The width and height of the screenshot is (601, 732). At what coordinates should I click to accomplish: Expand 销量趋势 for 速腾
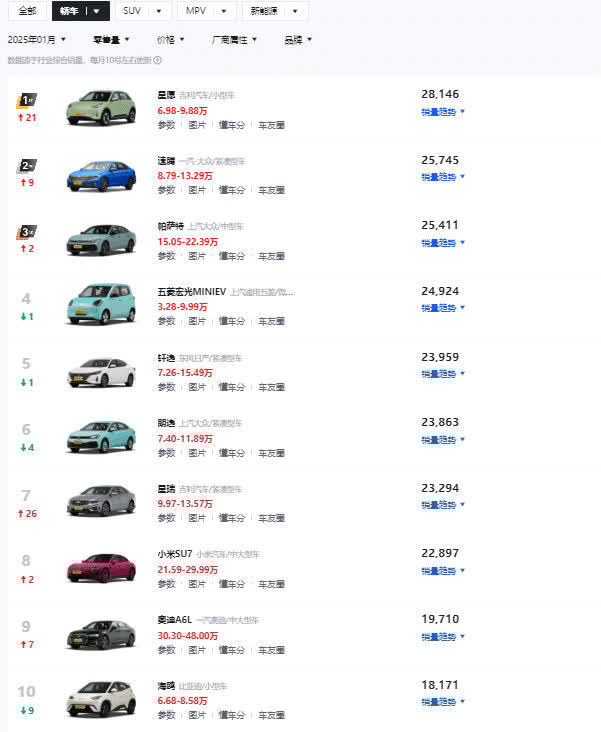443,177
